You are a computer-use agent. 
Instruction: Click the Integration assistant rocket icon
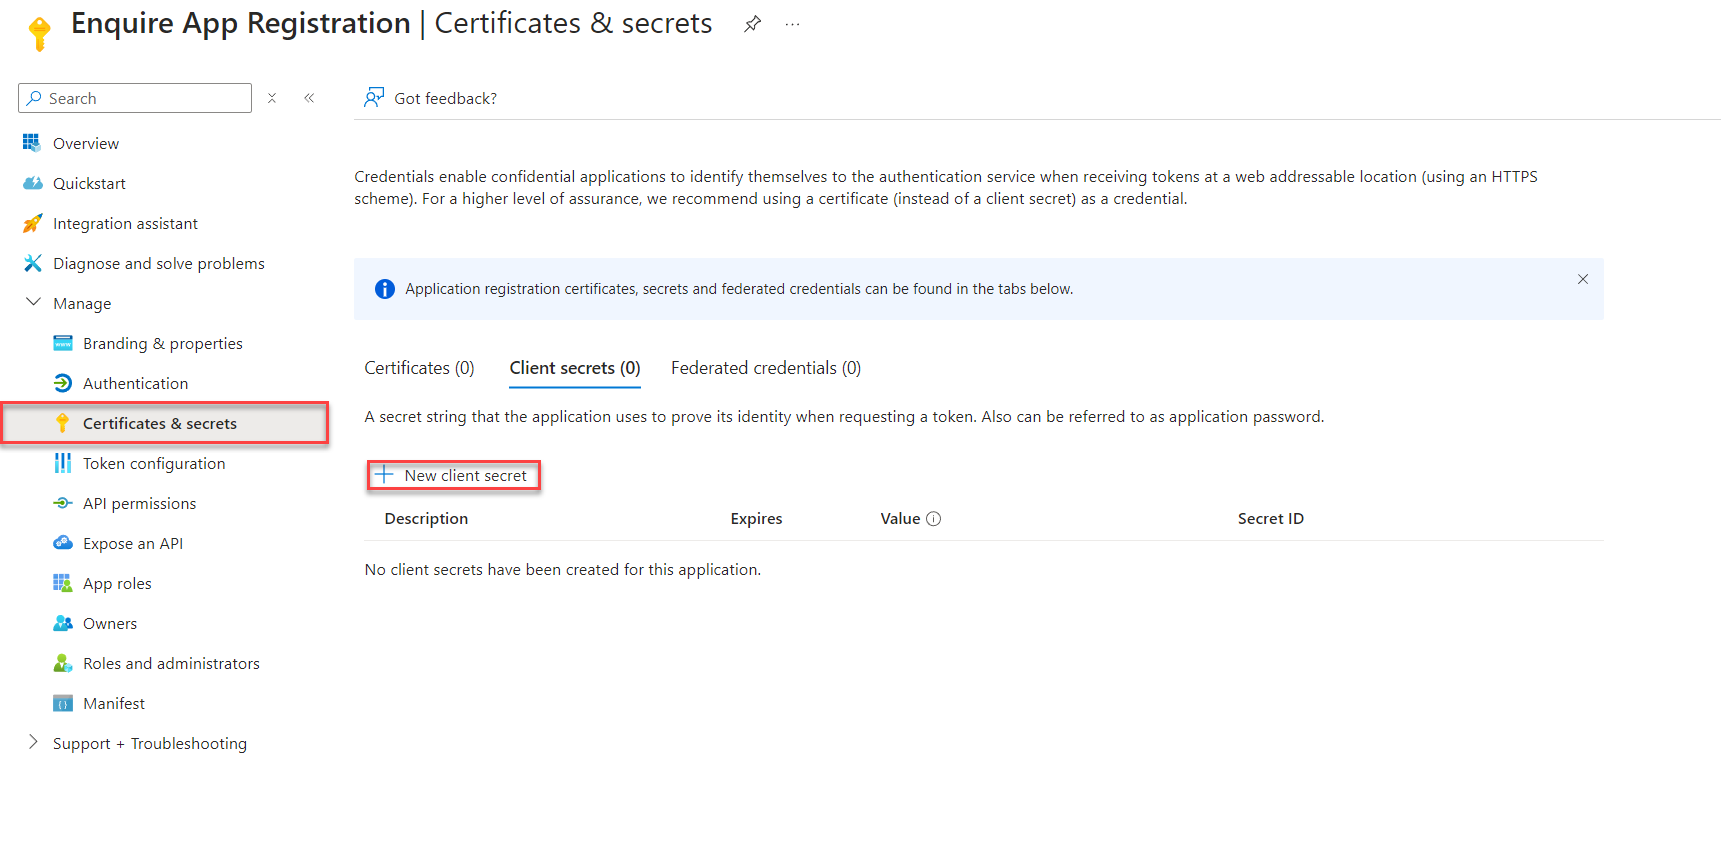pyautogui.click(x=32, y=223)
